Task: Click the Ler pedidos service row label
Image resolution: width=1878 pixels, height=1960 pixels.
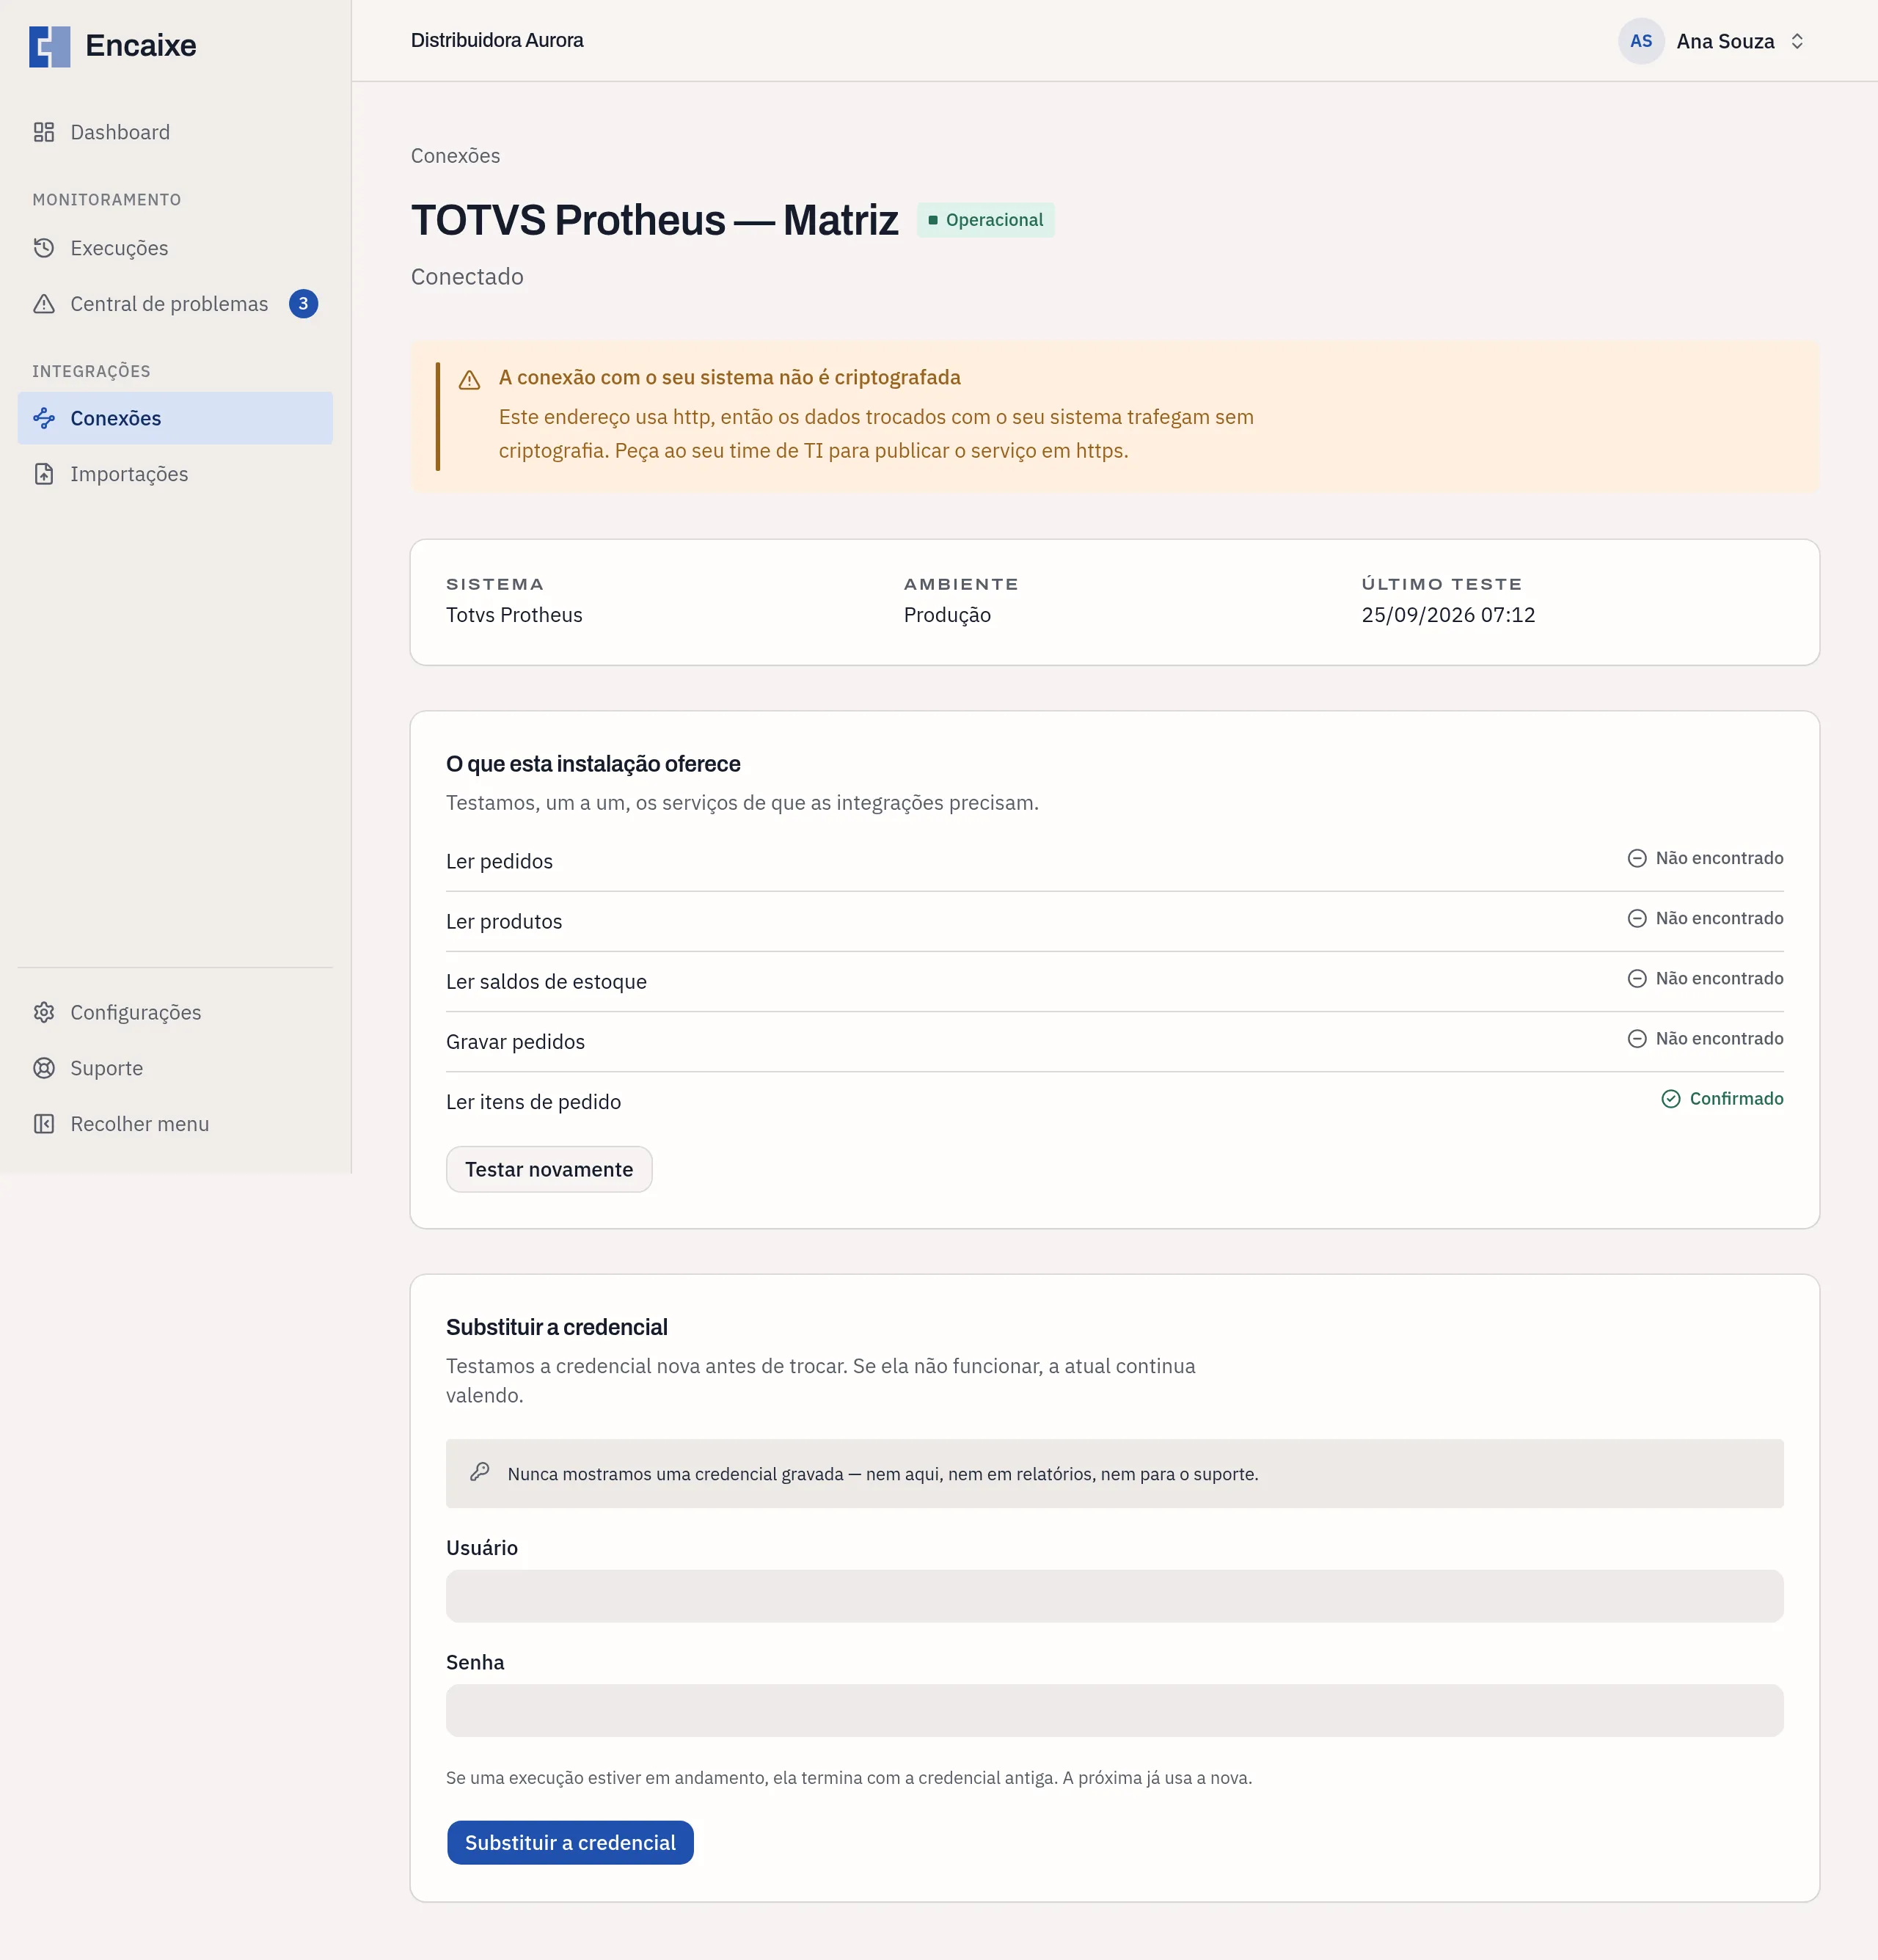Action: point(499,861)
